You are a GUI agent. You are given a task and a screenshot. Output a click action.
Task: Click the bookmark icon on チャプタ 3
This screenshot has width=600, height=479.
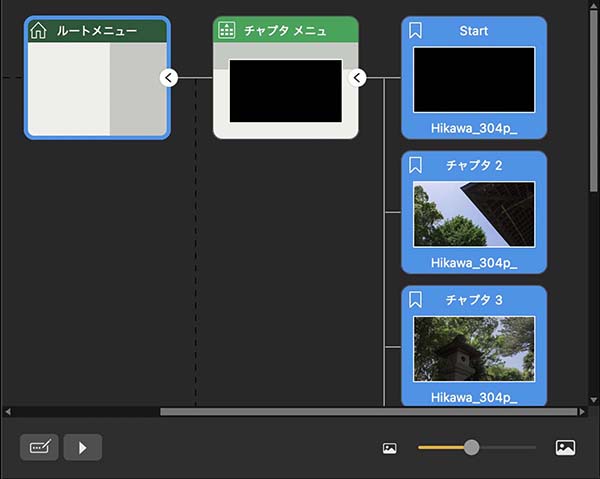click(x=416, y=299)
